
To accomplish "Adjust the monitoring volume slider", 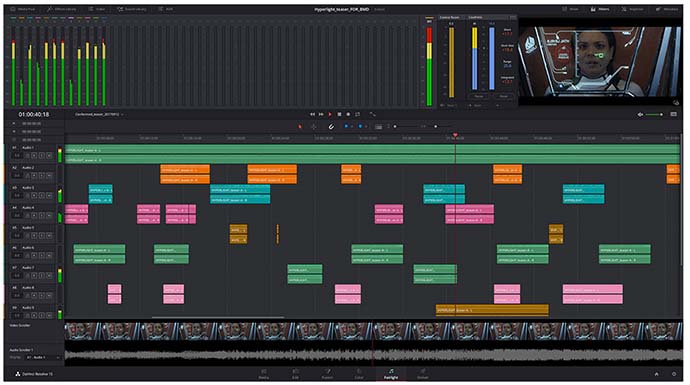I will [x=654, y=114].
